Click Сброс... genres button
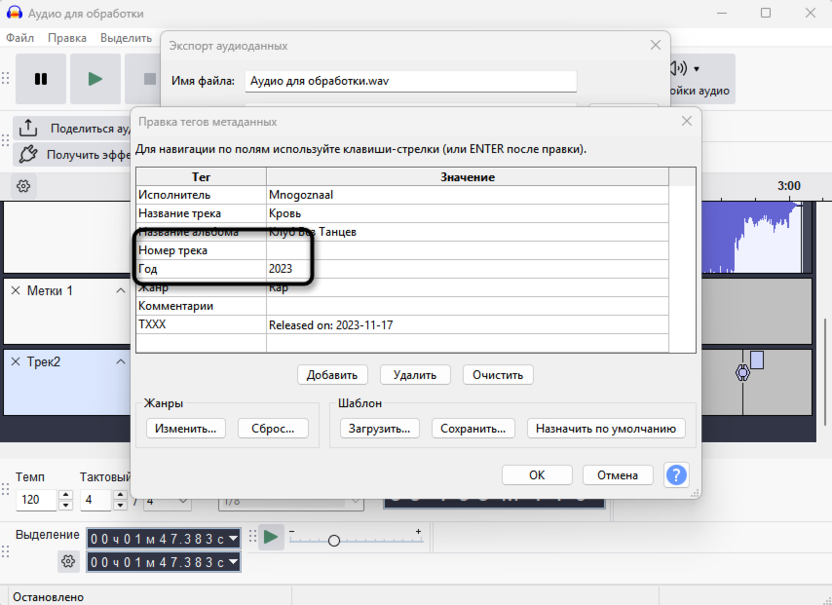832x605 pixels. (273, 428)
